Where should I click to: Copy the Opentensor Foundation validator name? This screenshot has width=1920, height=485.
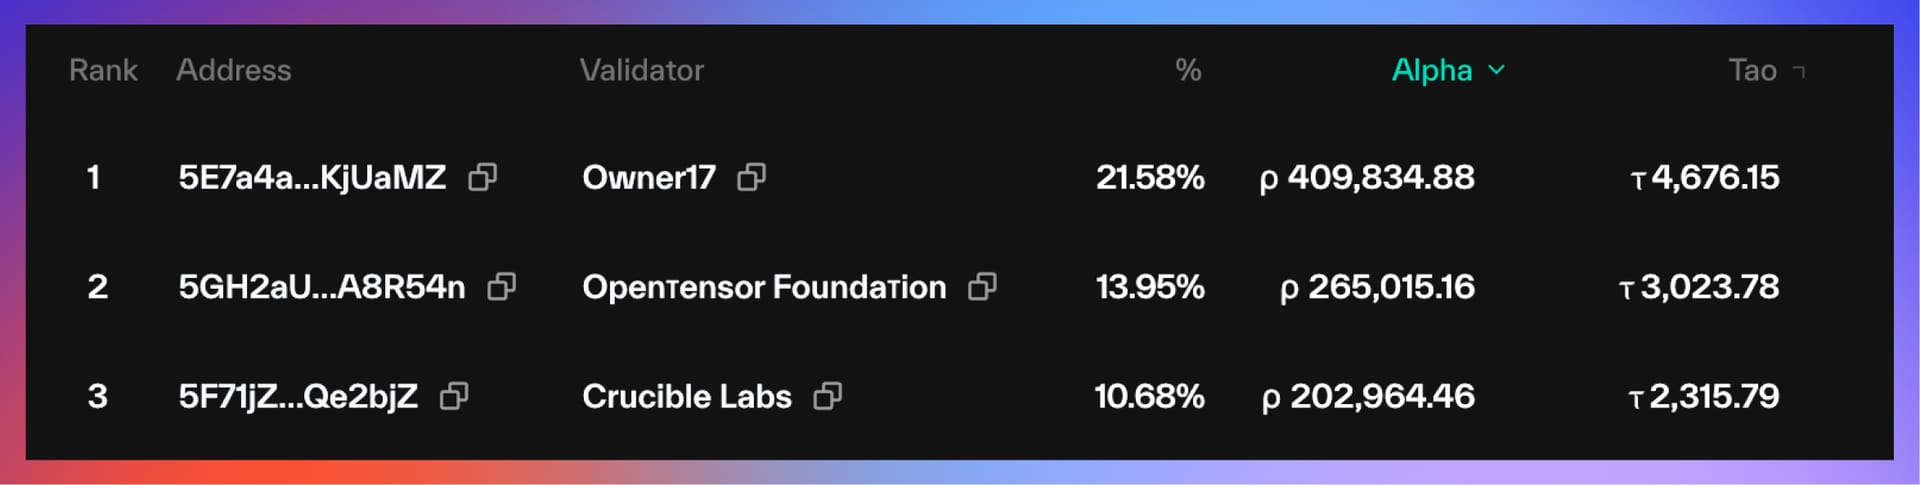click(983, 287)
